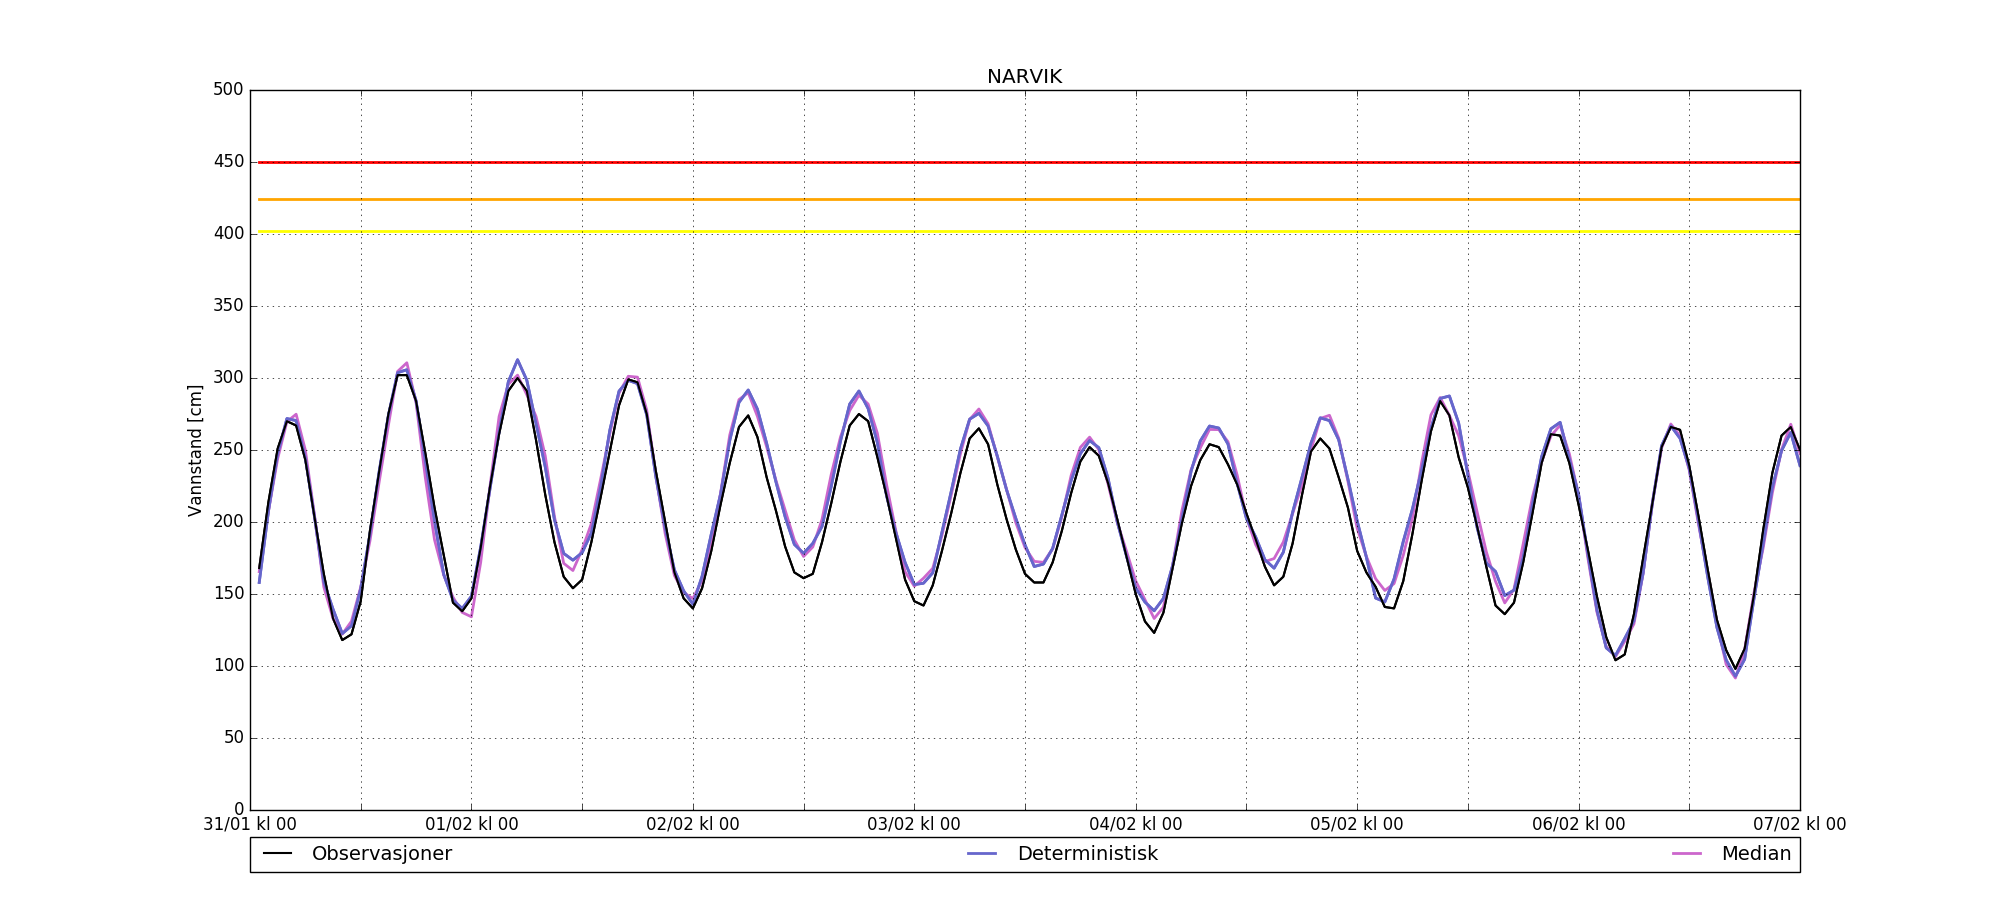Image resolution: width=2000 pixels, height=900 pixels.
Task: Click the 250 y-axis tick label
Action: coord(228,450)
